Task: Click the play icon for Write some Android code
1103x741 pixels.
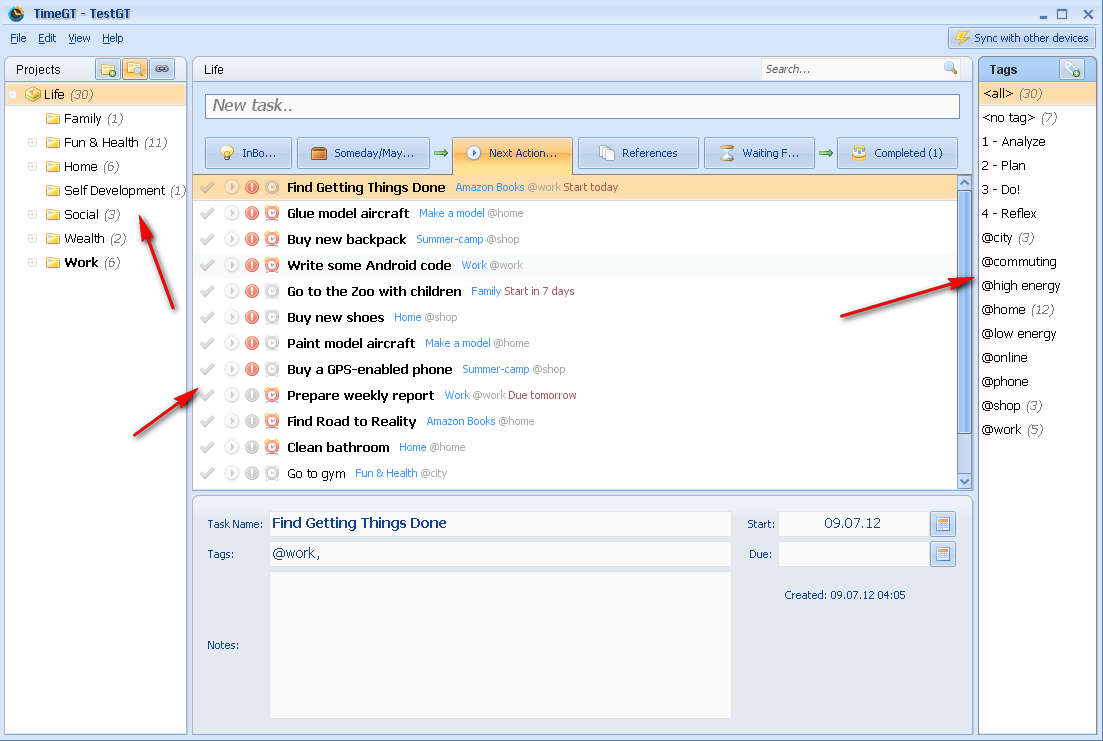Action: pyautogui.click(x=232, y=265)
